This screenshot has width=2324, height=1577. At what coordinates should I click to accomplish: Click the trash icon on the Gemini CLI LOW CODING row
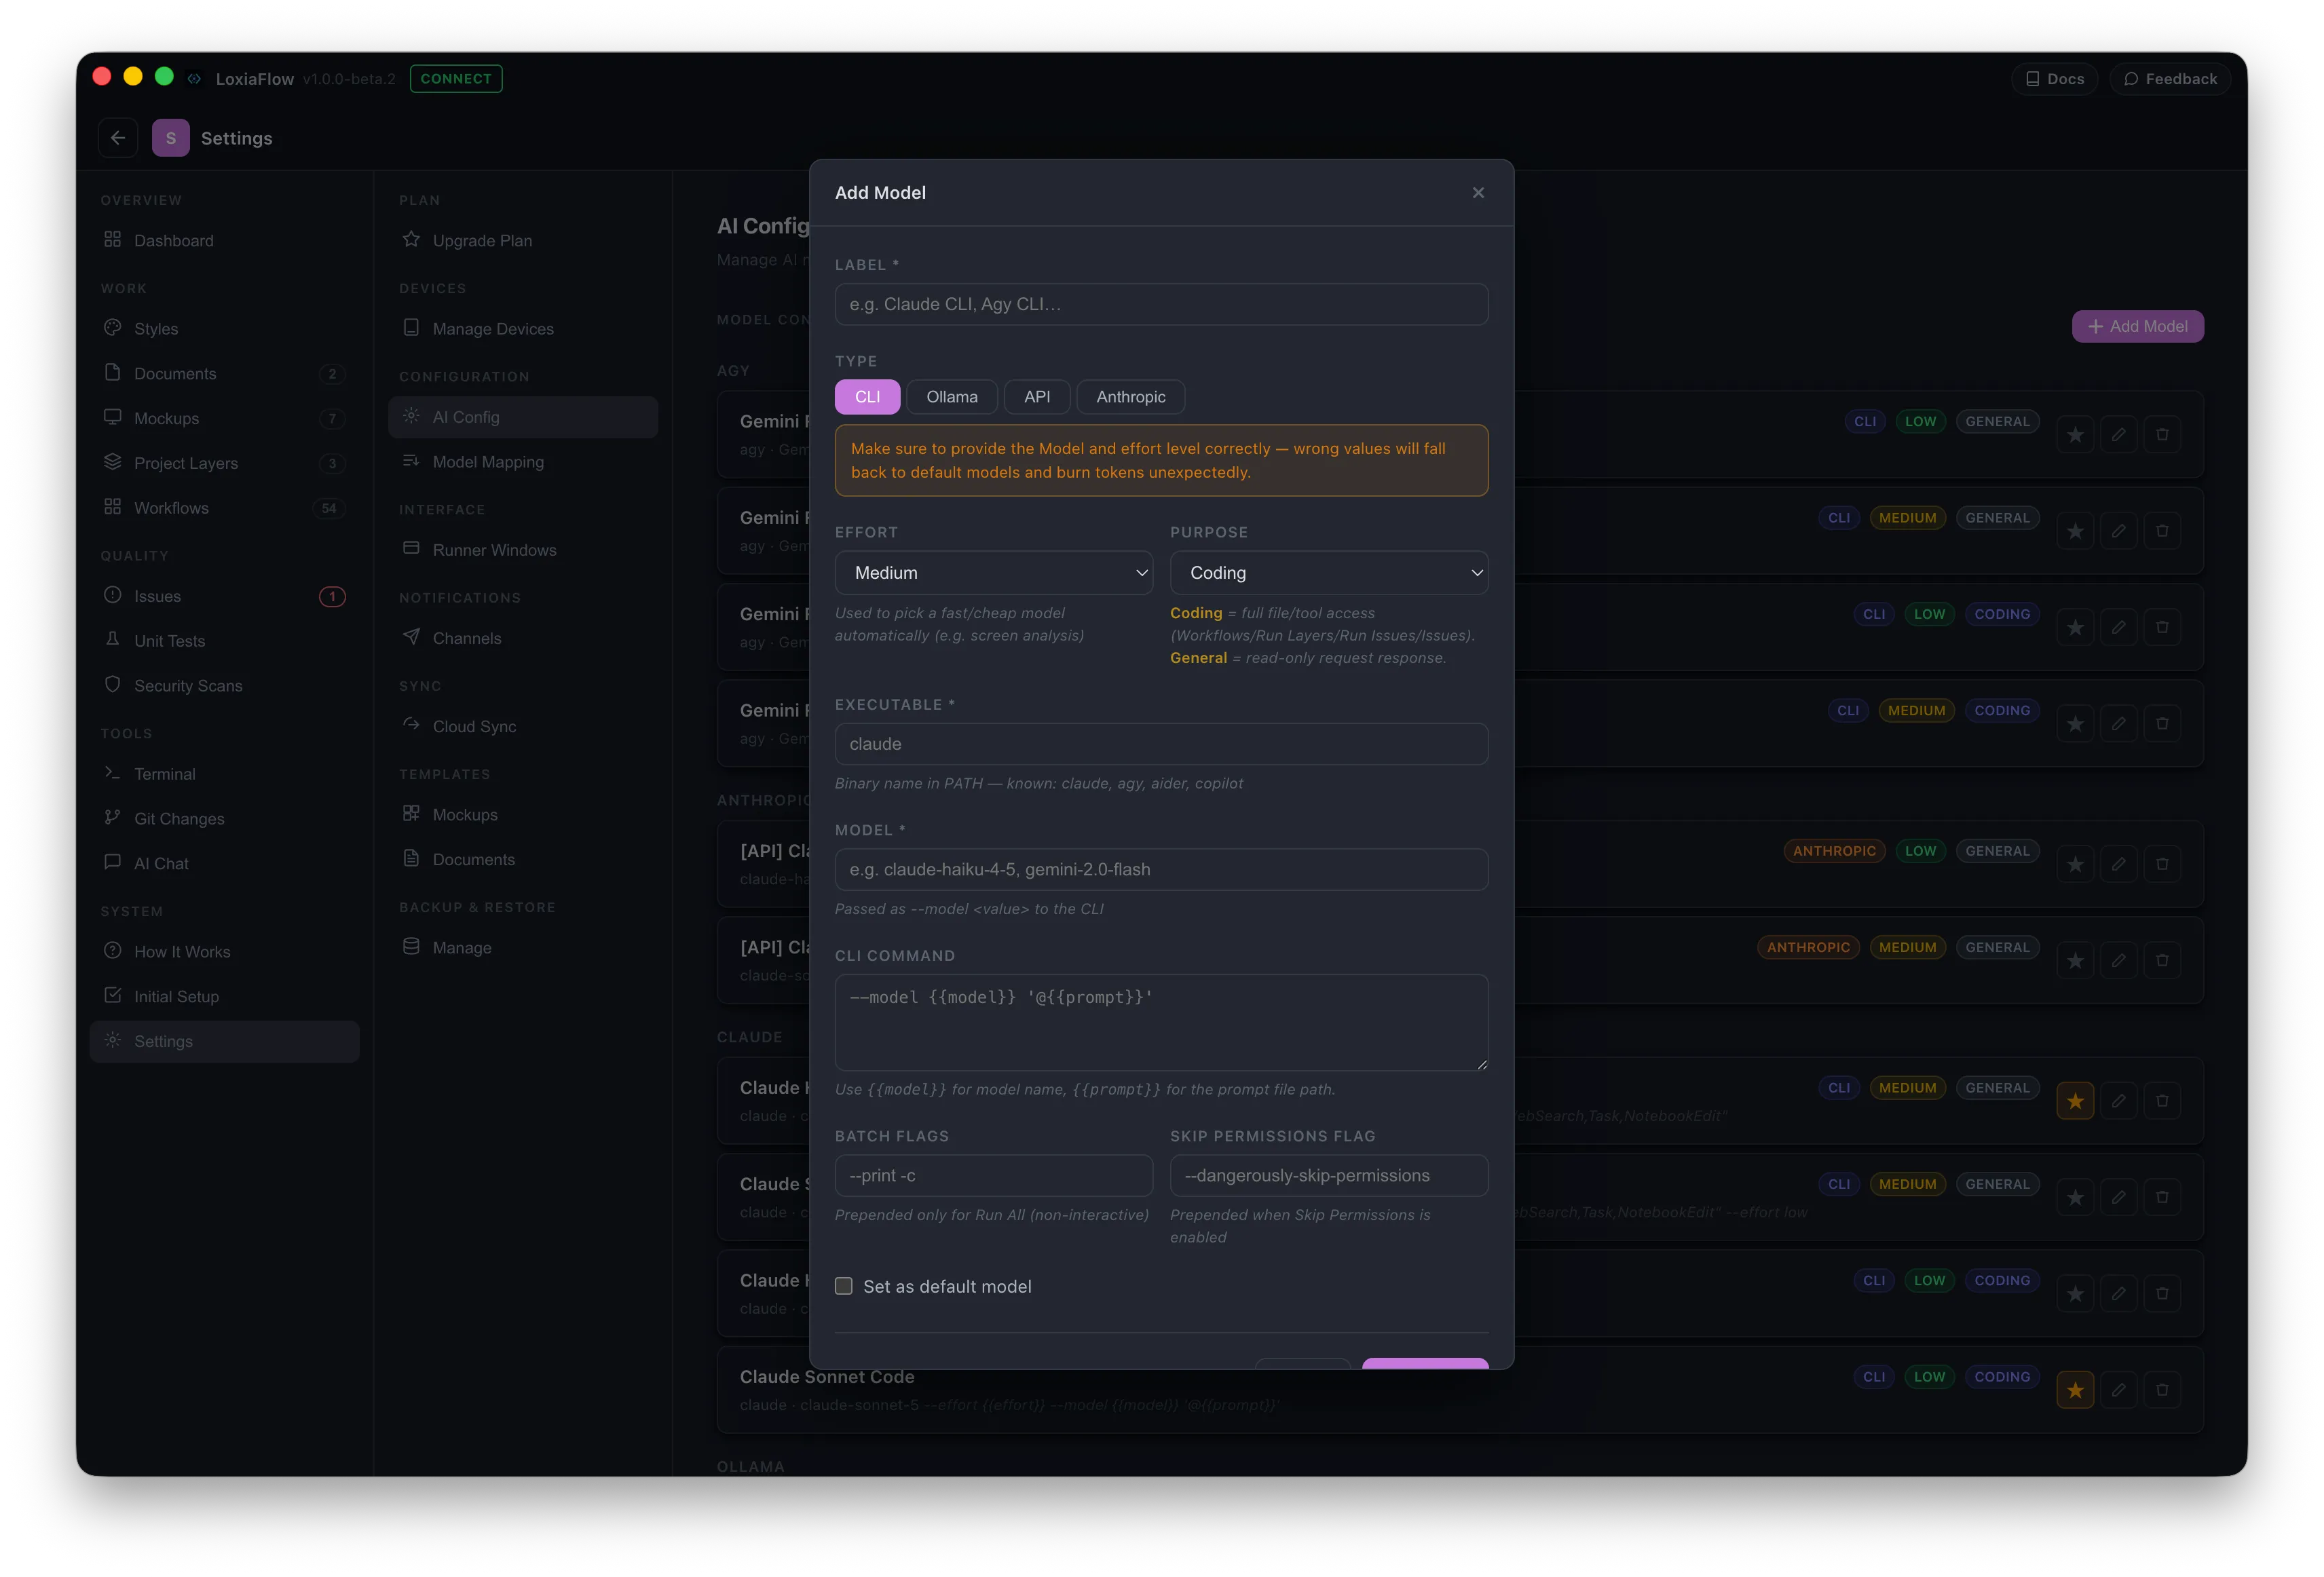click(x=2162, y=628)
